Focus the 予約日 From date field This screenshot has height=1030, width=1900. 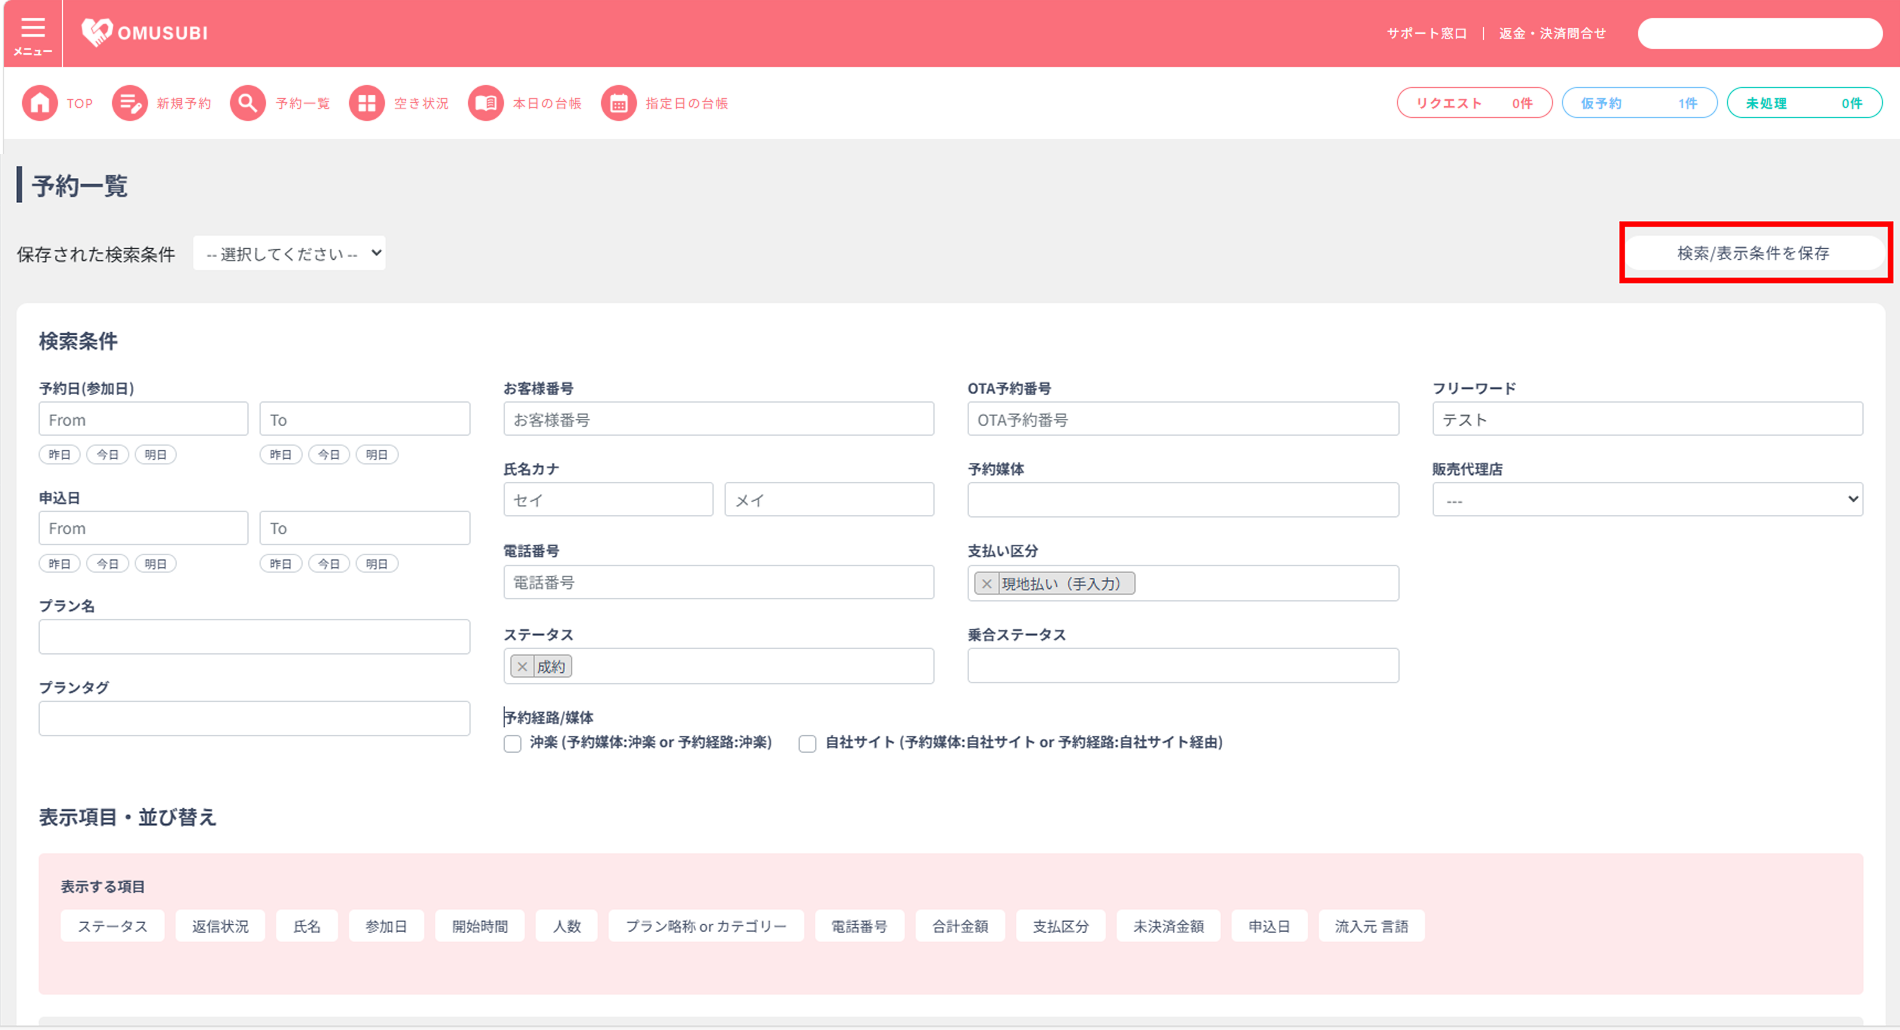(143, 419)
